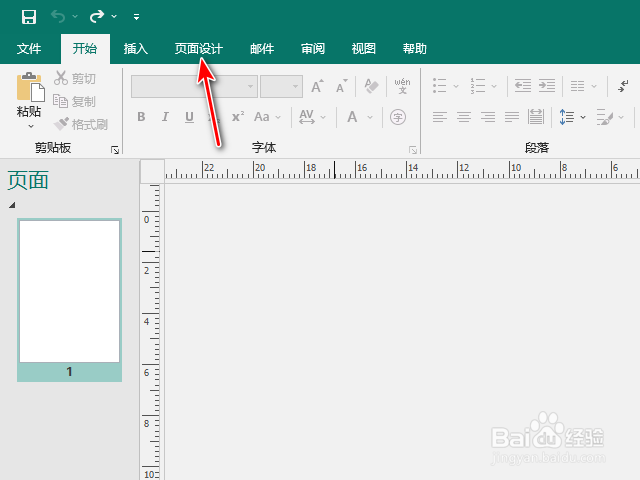The image size is (640, 480).
Task: Open the 帮助 tab
Action: [415, 49]
